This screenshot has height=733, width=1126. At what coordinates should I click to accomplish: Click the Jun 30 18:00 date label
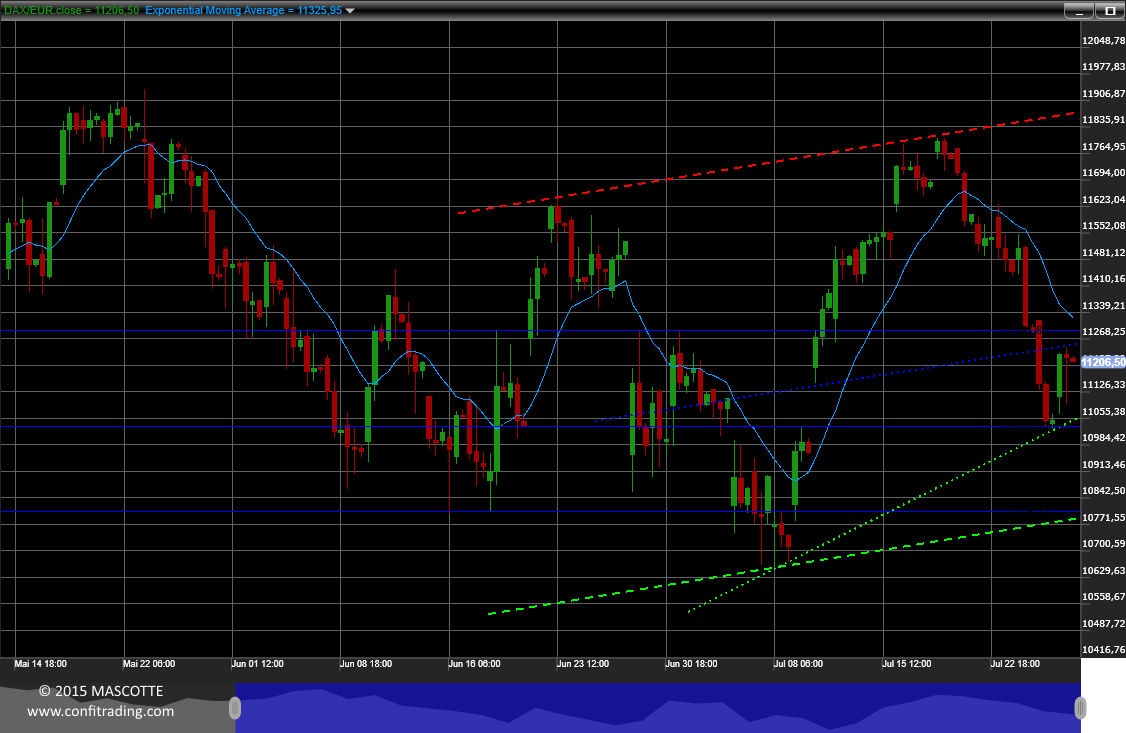(691, 664)
